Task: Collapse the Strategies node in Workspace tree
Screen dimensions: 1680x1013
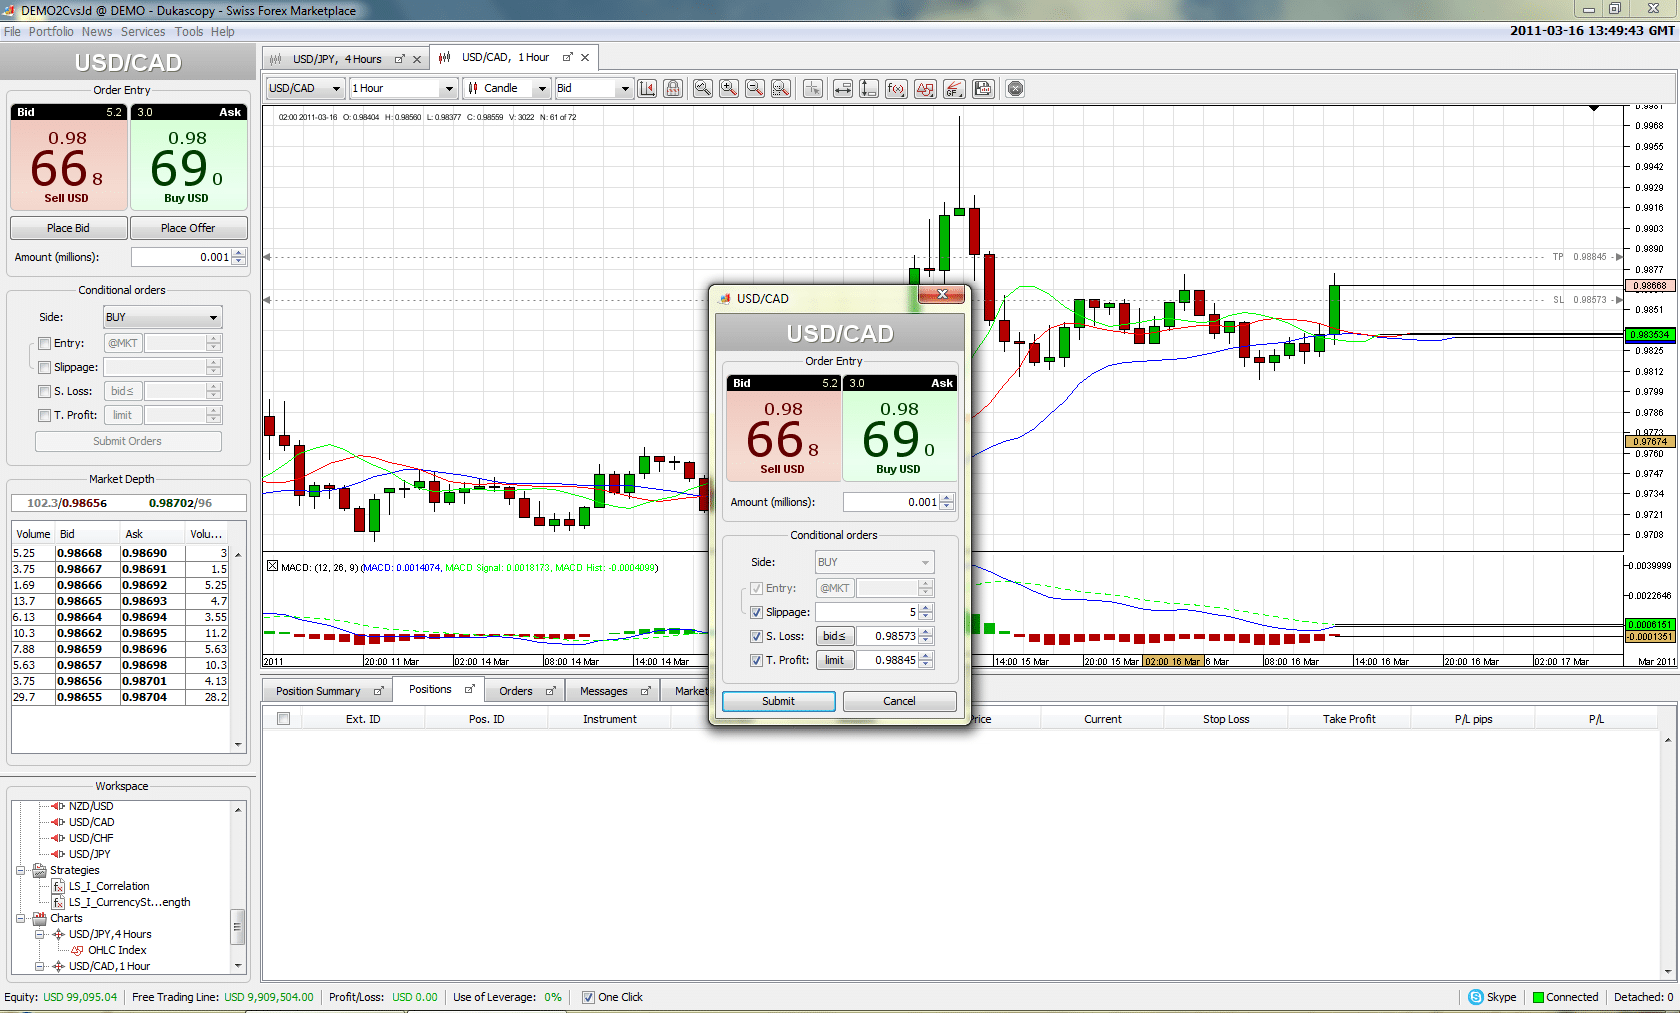Action: pos(20,870)
